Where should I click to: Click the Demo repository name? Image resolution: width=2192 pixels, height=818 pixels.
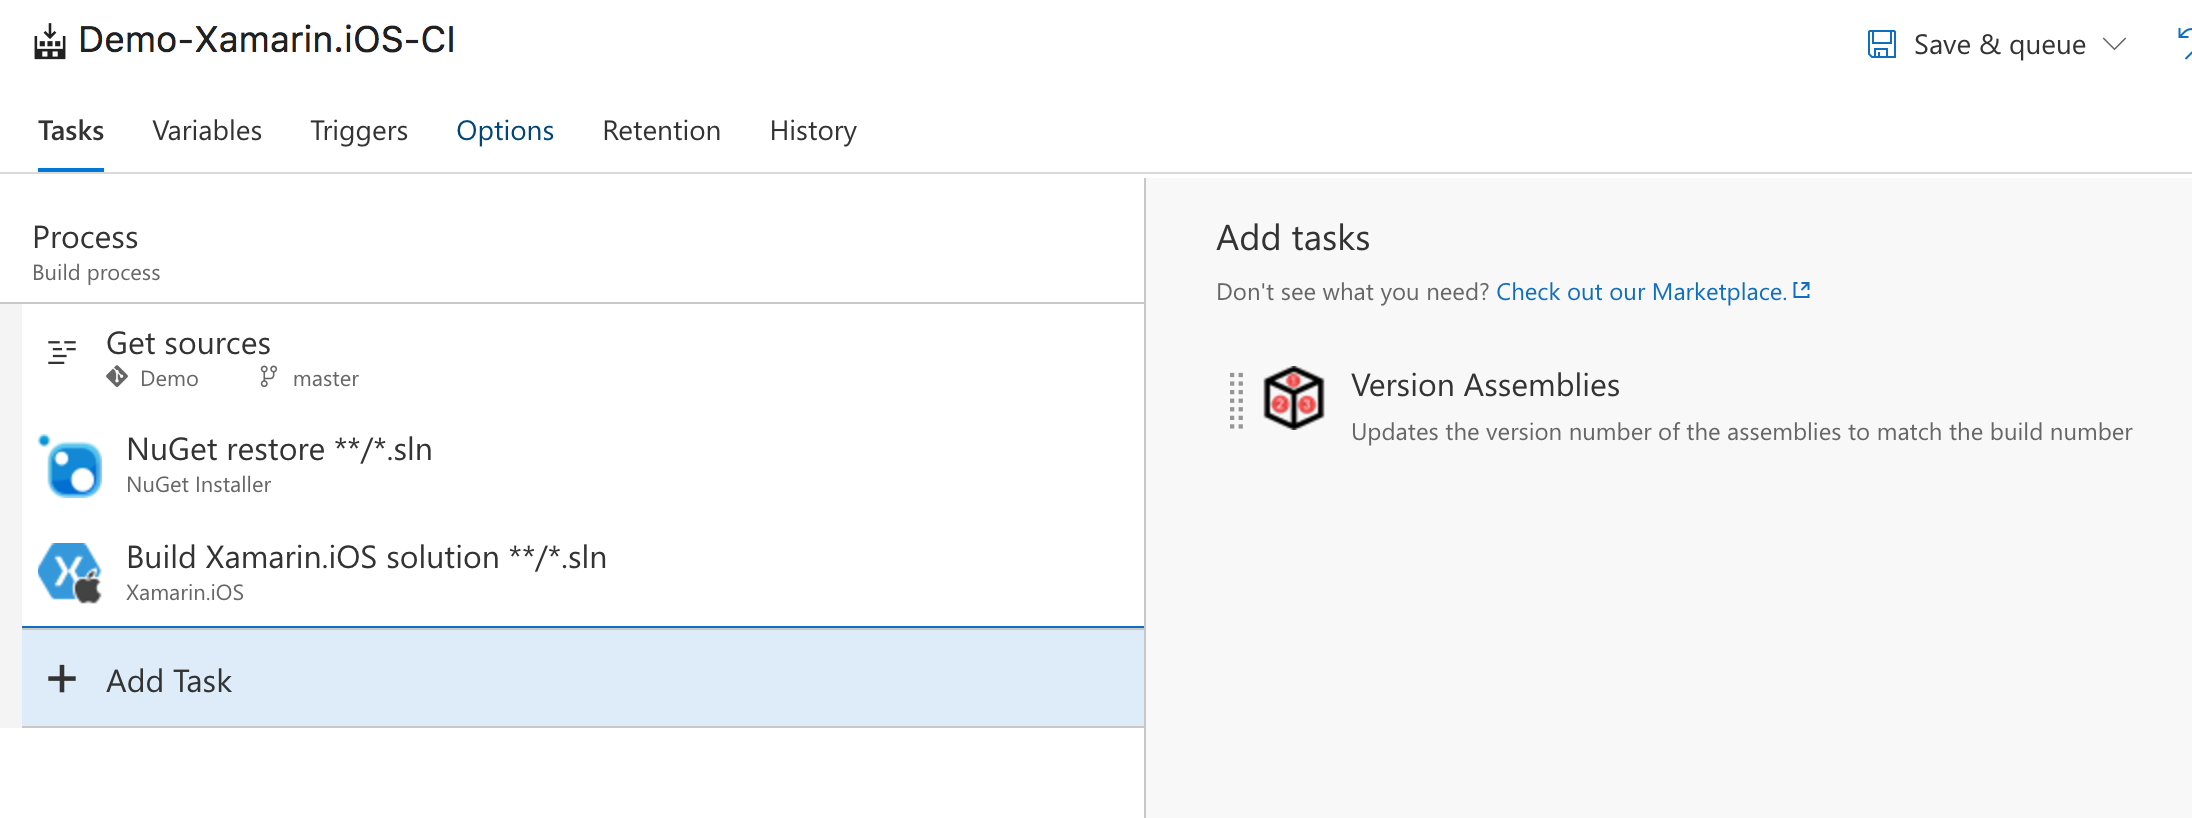pos(169,379)
